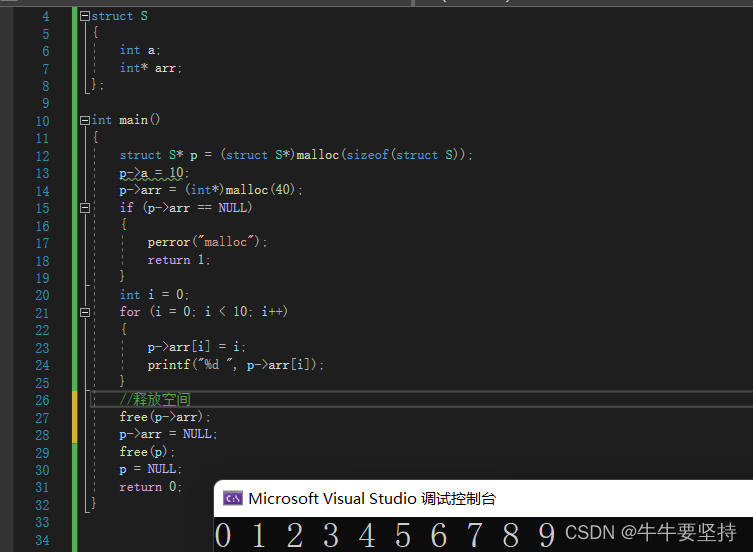The height and width of the screenshot is (552, 753).
Task: Click line number 34 in the gutter
Action: (42, 540)
